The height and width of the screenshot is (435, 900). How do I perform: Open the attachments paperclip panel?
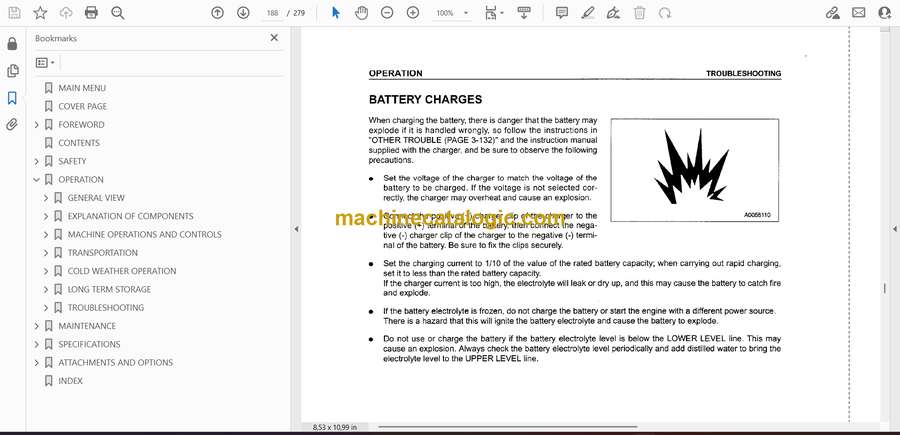coord(12,125)
